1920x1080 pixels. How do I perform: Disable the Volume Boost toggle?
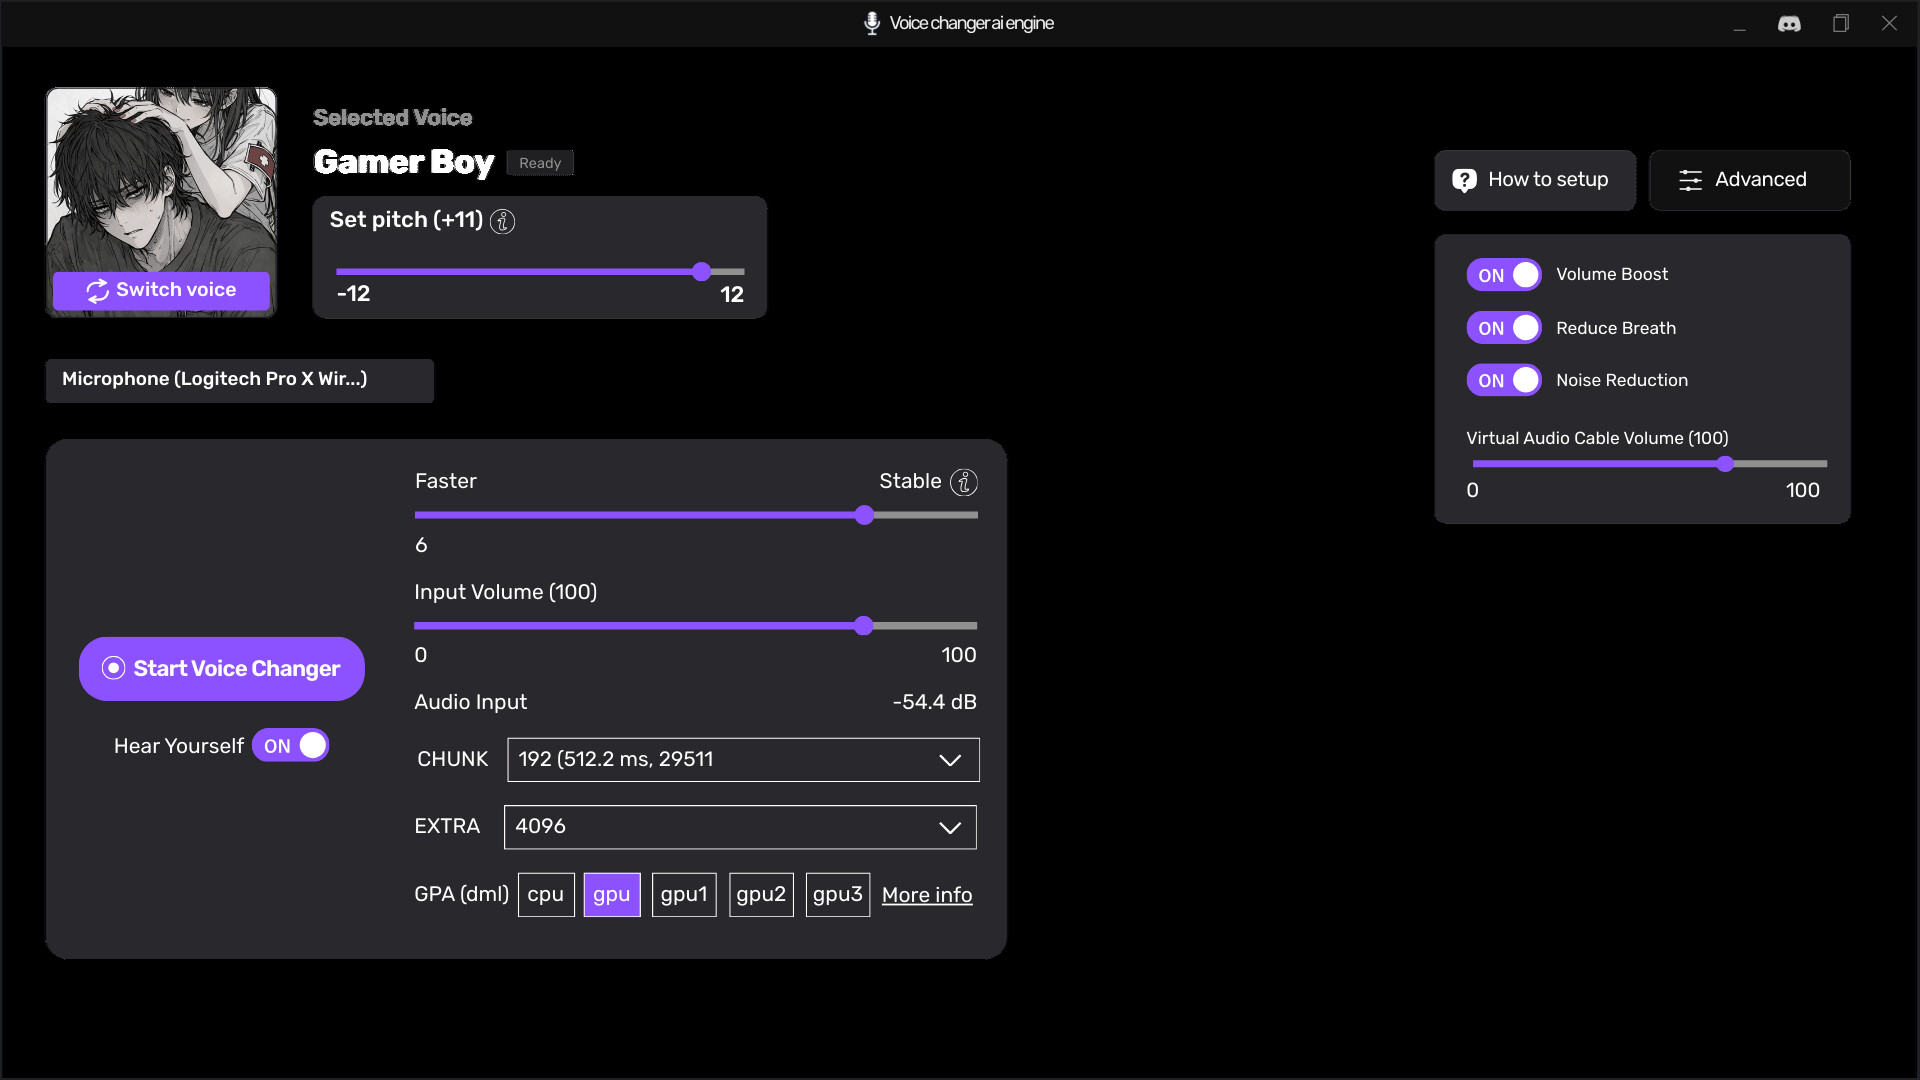1503,275
